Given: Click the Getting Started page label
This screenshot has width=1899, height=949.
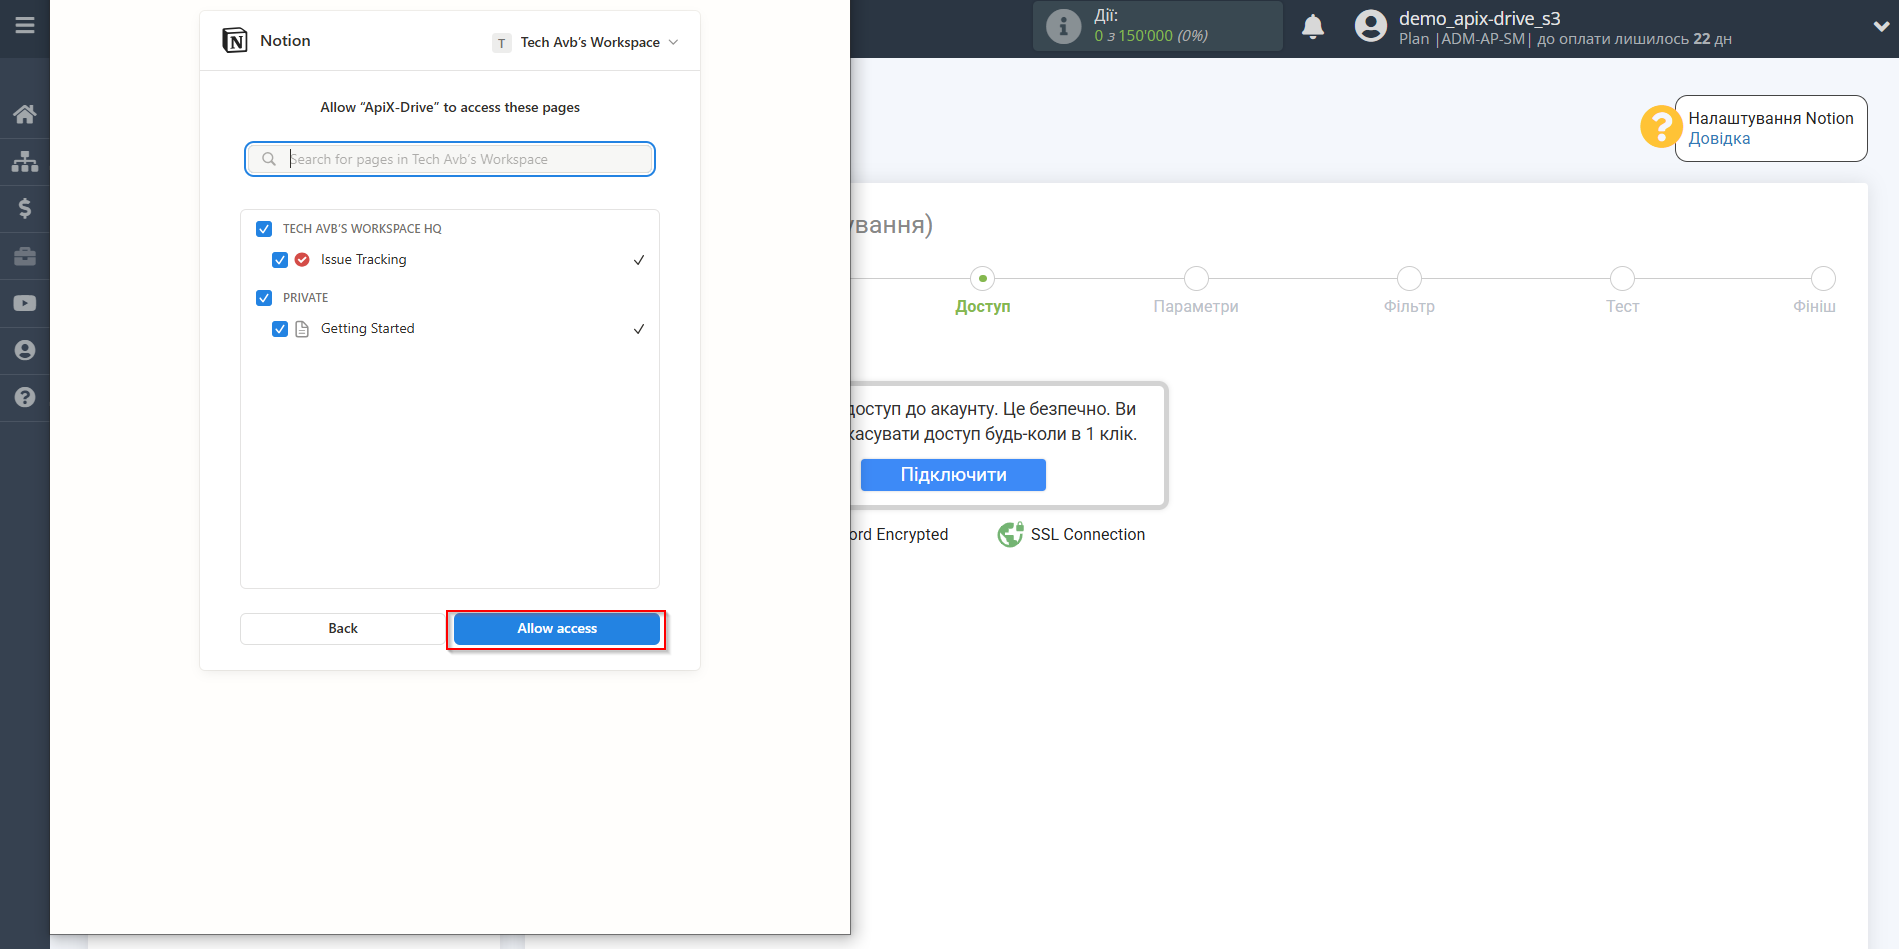Looking at the screenshot, I should pos(368,329).
